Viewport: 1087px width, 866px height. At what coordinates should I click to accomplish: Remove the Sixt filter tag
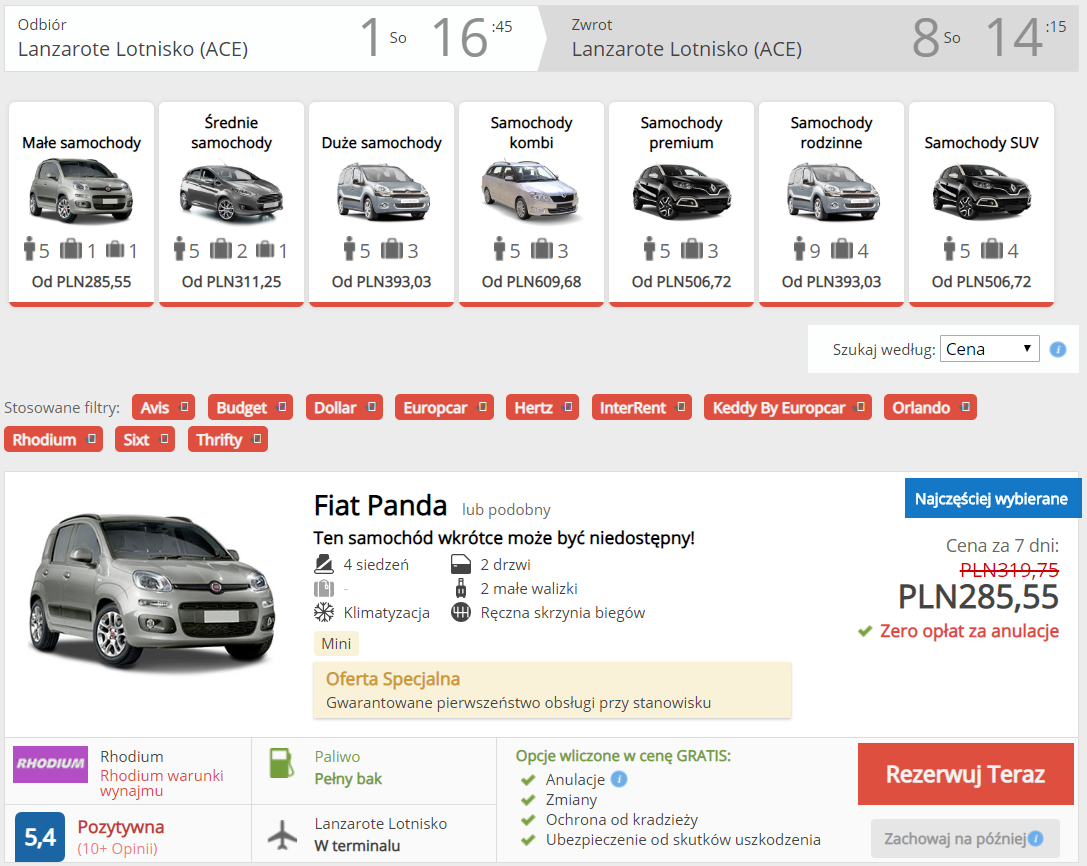pos(164,439)
